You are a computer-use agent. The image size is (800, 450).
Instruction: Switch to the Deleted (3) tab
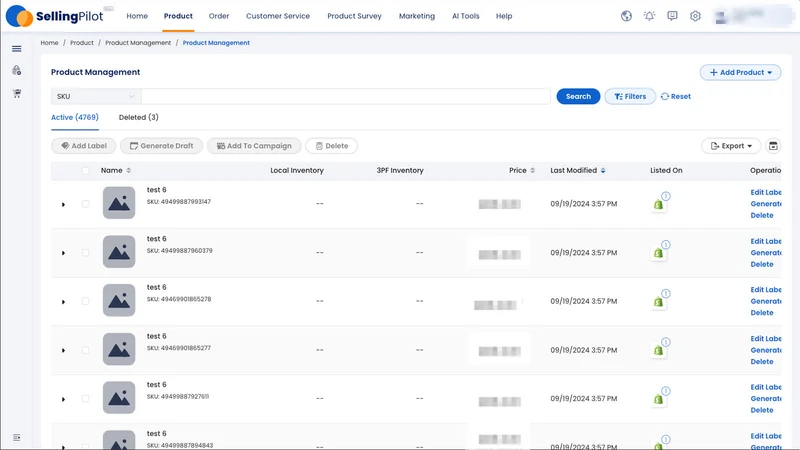138,117
